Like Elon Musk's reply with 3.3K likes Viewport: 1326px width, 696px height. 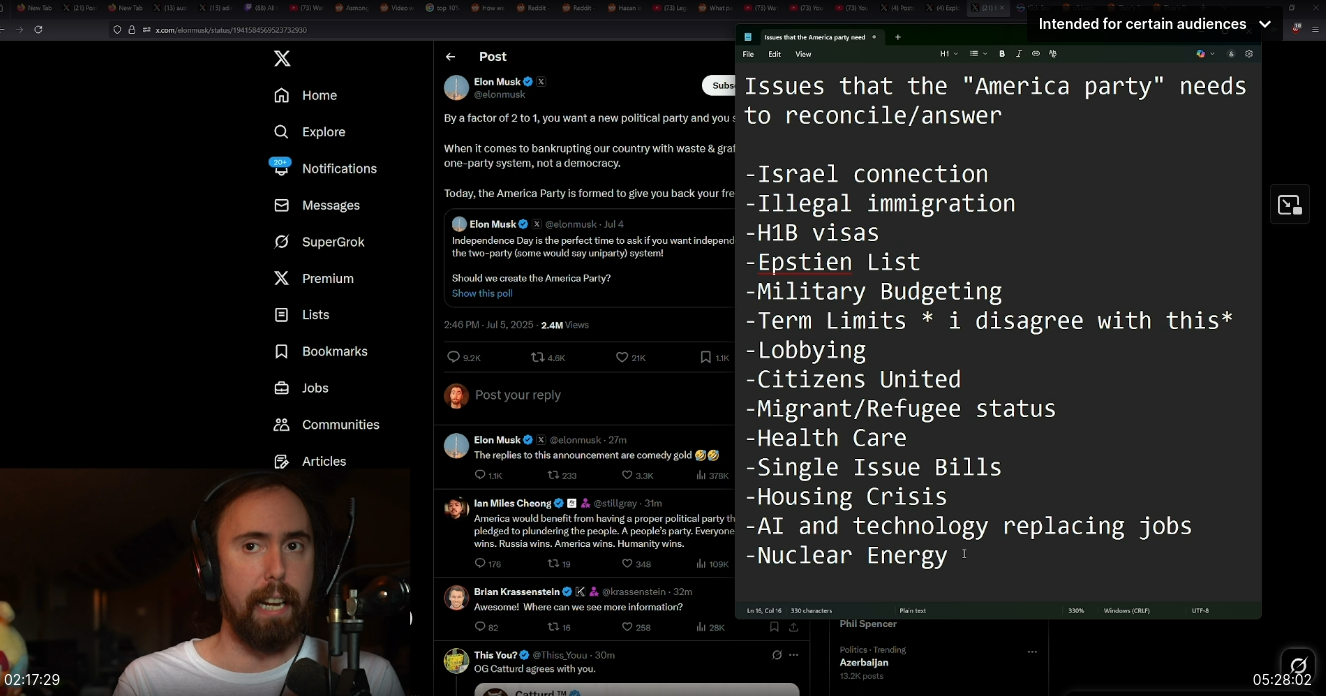point(637,476)
